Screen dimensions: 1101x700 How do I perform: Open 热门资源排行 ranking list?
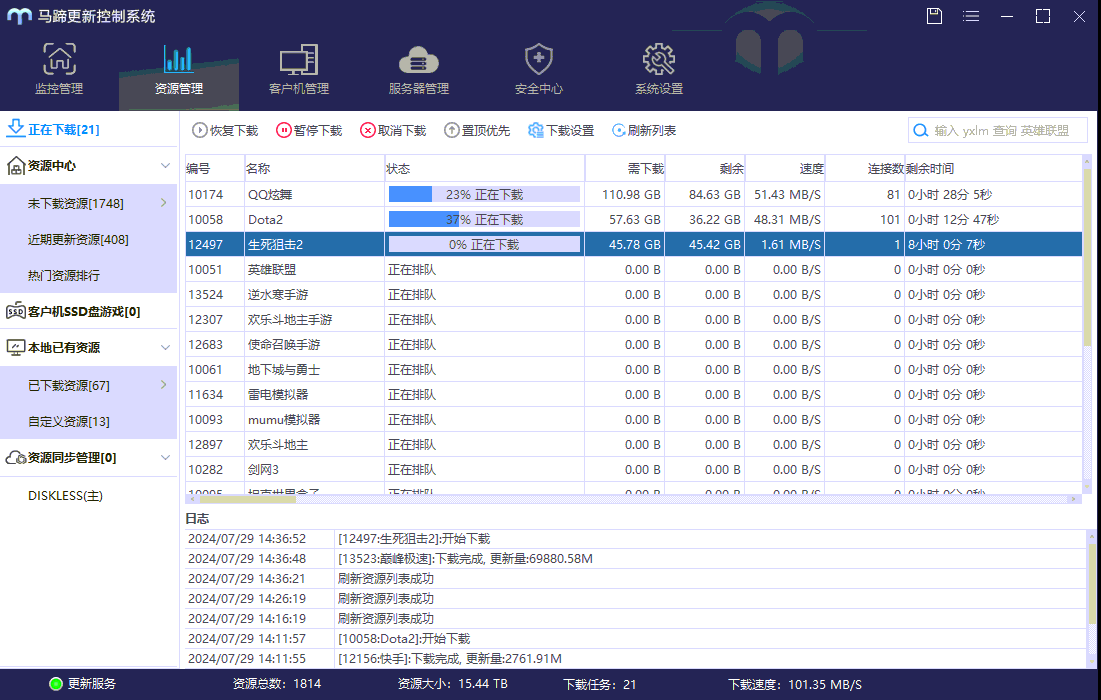[64, 275]
